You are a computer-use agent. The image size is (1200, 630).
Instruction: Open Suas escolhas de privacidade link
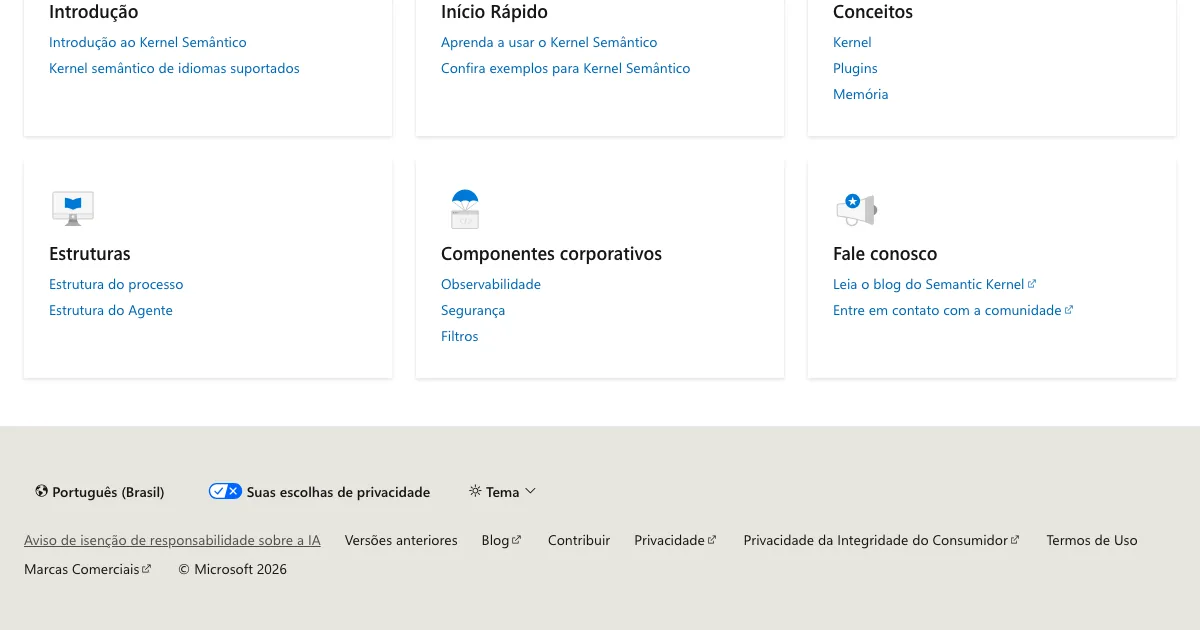click(x=338, y=492)
